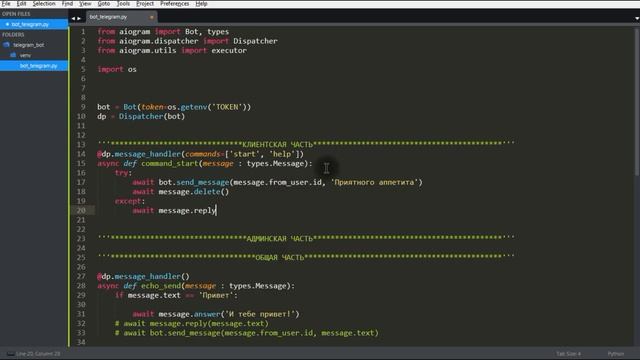The image size is (640, 360).
Task: Open the Find menu
Action: [x=67, y=4]
